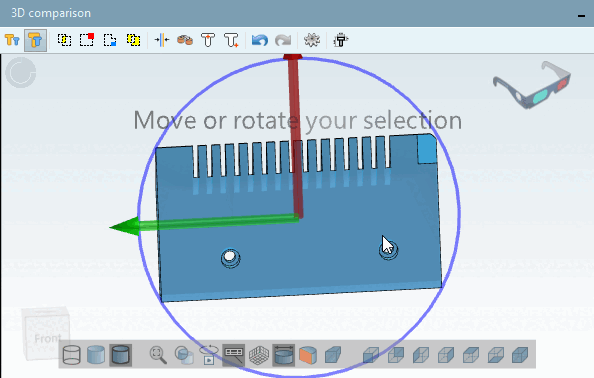Toggle the 3D anaglyph glasses view

pyautogui.click(x=532, y=85)
